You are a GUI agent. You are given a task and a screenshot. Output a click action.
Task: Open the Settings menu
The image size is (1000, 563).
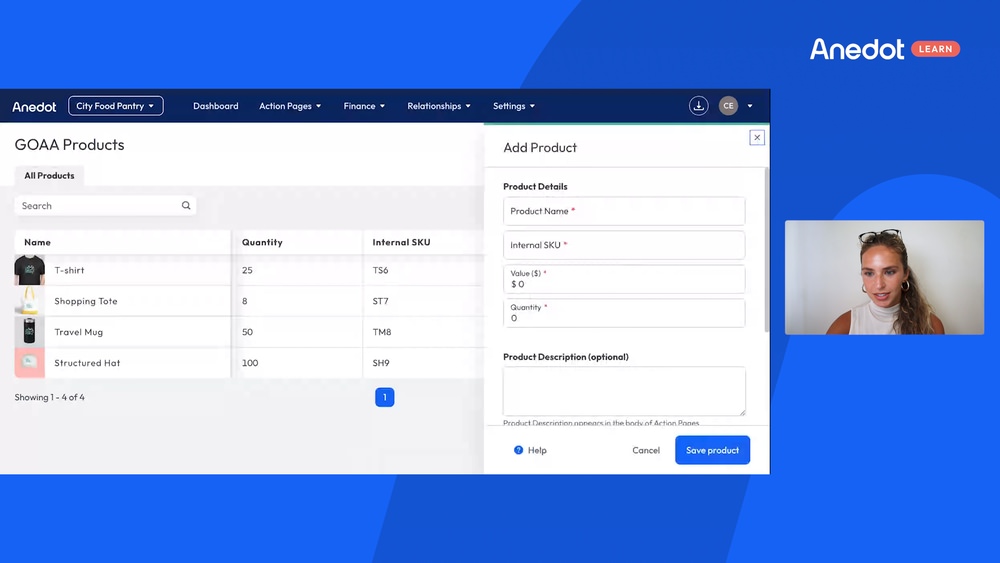pos(514,106)
